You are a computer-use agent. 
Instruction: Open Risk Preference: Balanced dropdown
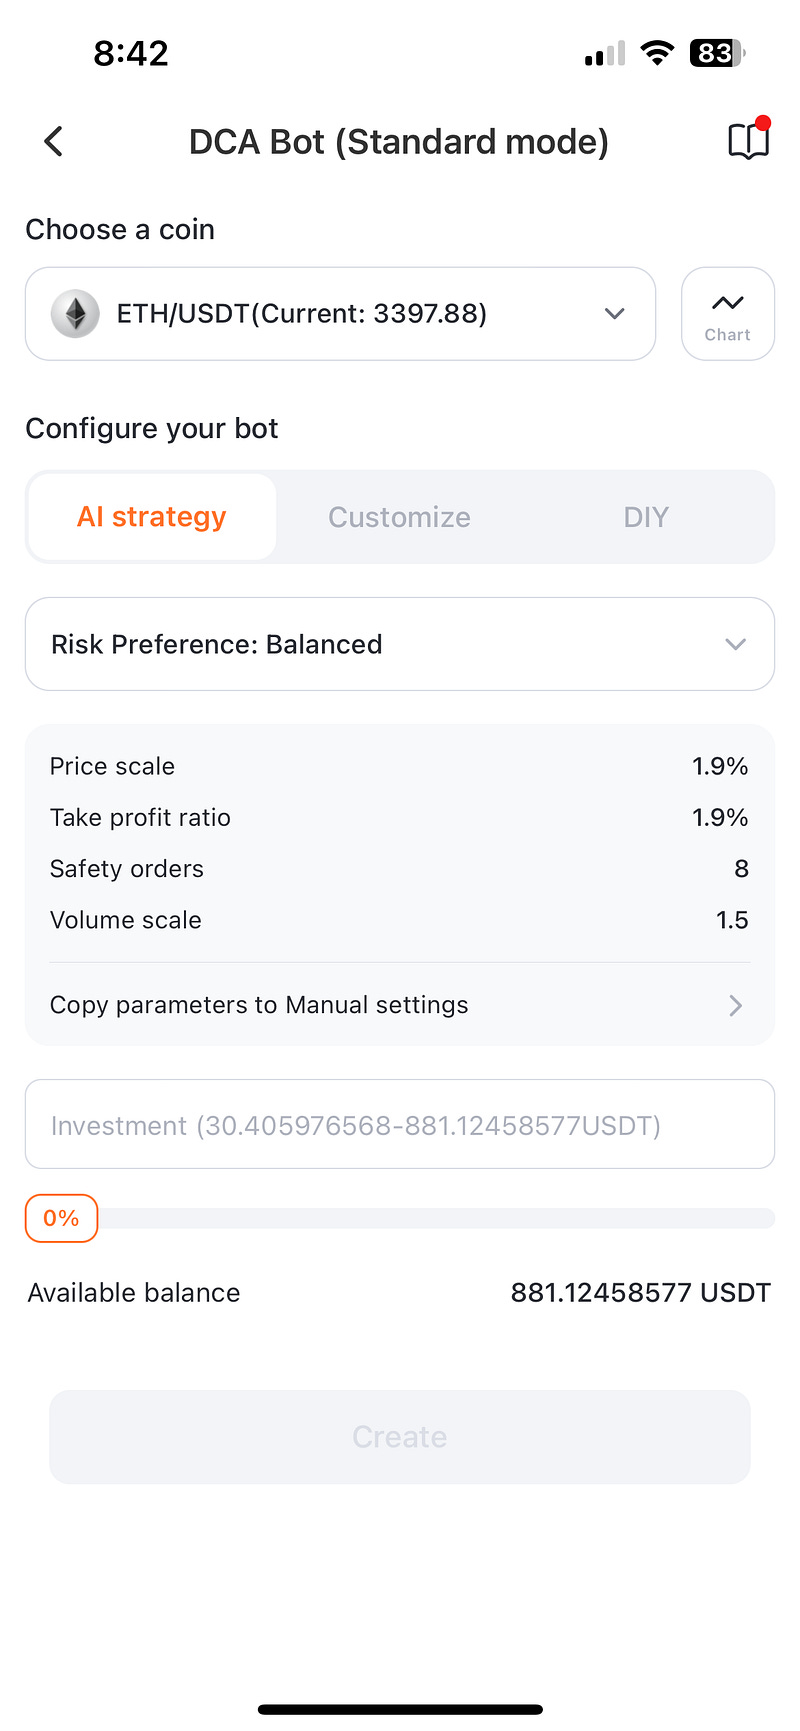(400, 644)
